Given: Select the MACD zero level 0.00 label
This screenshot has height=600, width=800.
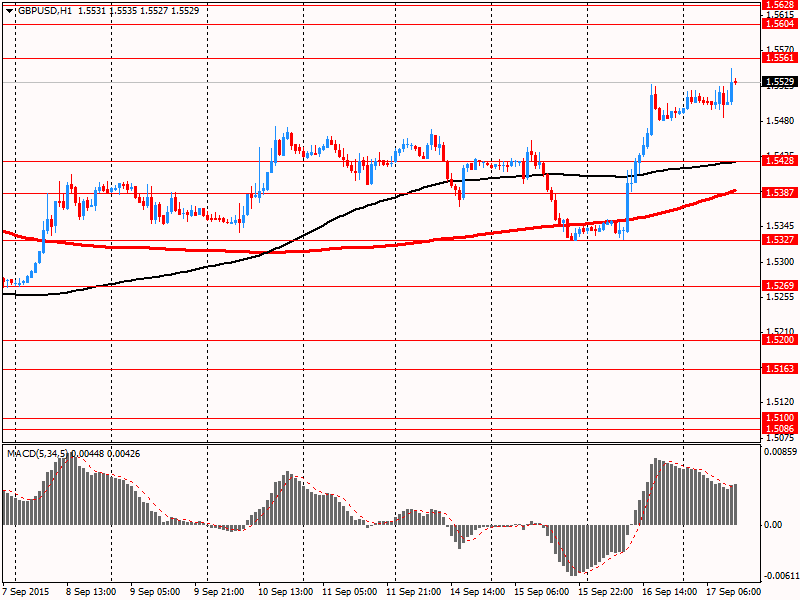Looking at the screenshot, I should pyautogui.click(x=773, y=524).
